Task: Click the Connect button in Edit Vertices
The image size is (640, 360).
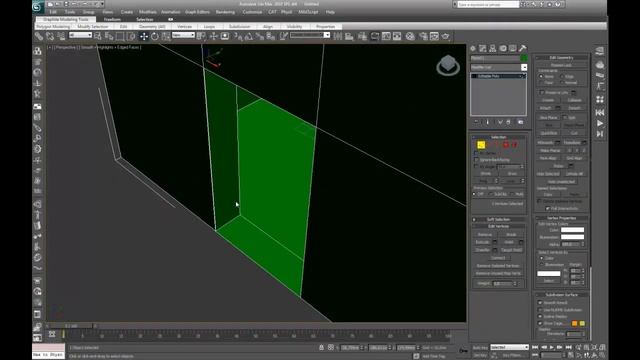Action: (498, 258)
